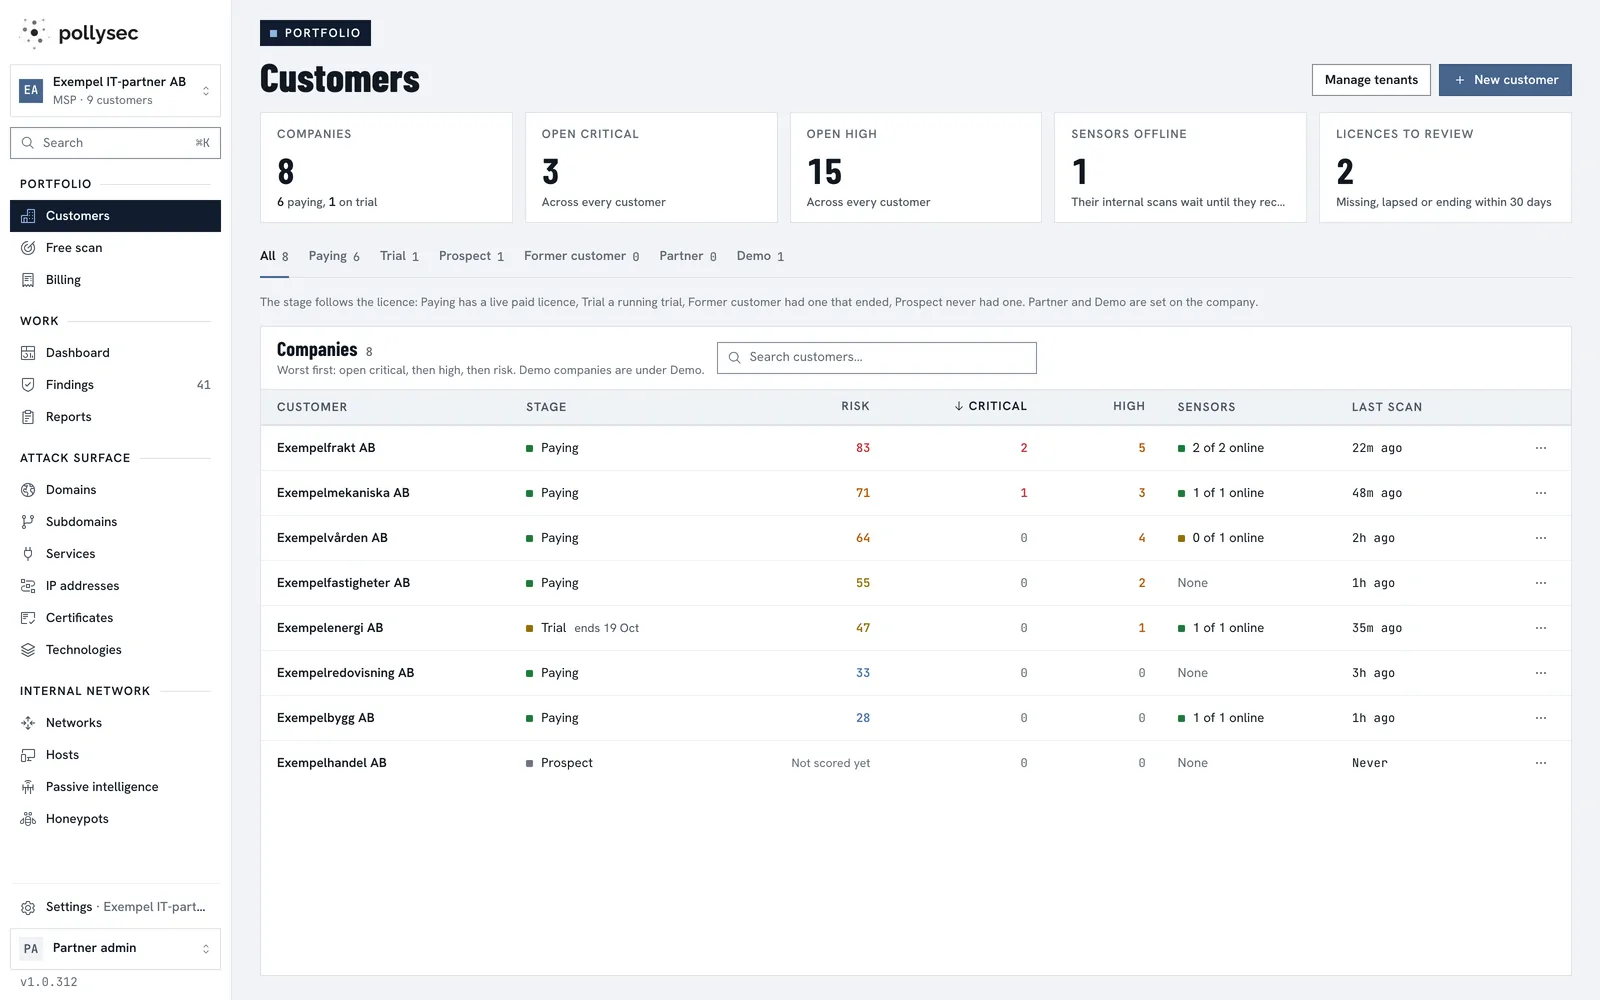Screen dimensions: 1600x1000
Task: Sort table by STAGE column
Action: 546,407
